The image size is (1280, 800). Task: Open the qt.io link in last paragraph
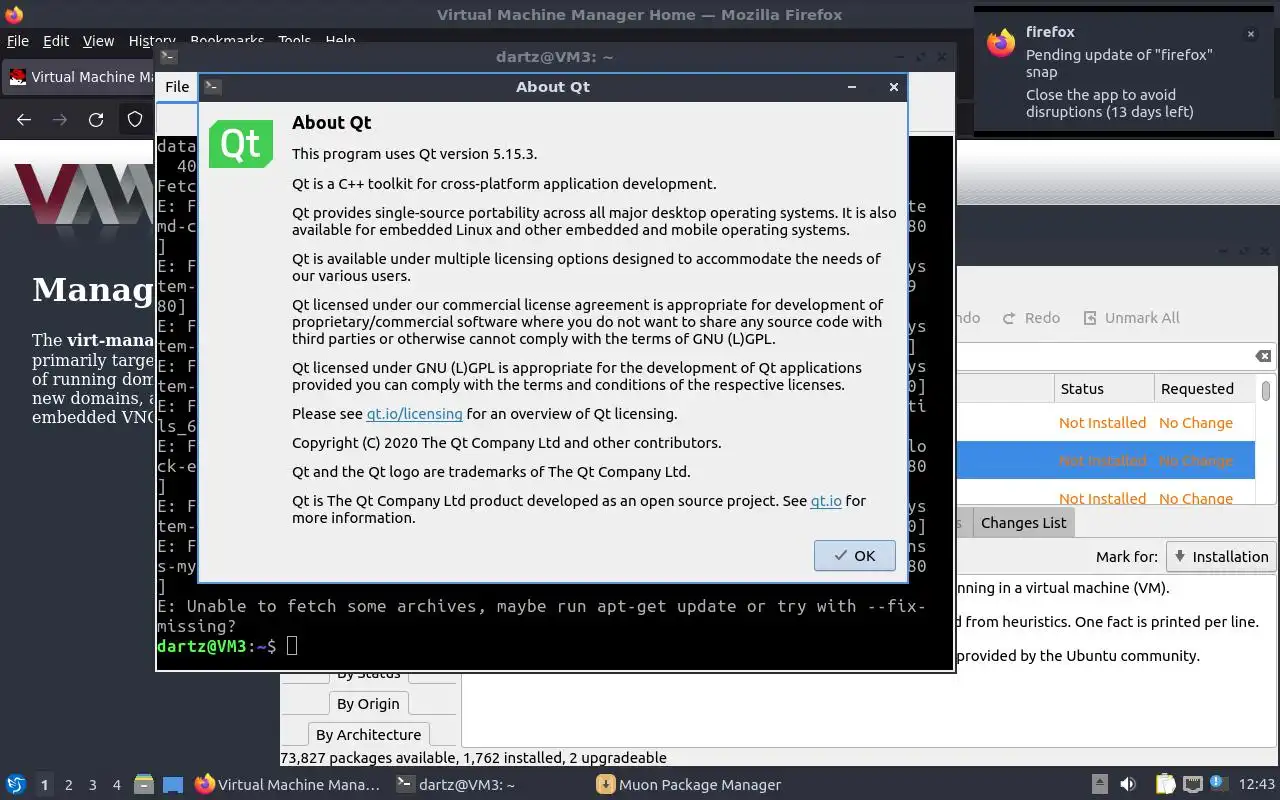(x=826, y=501)
